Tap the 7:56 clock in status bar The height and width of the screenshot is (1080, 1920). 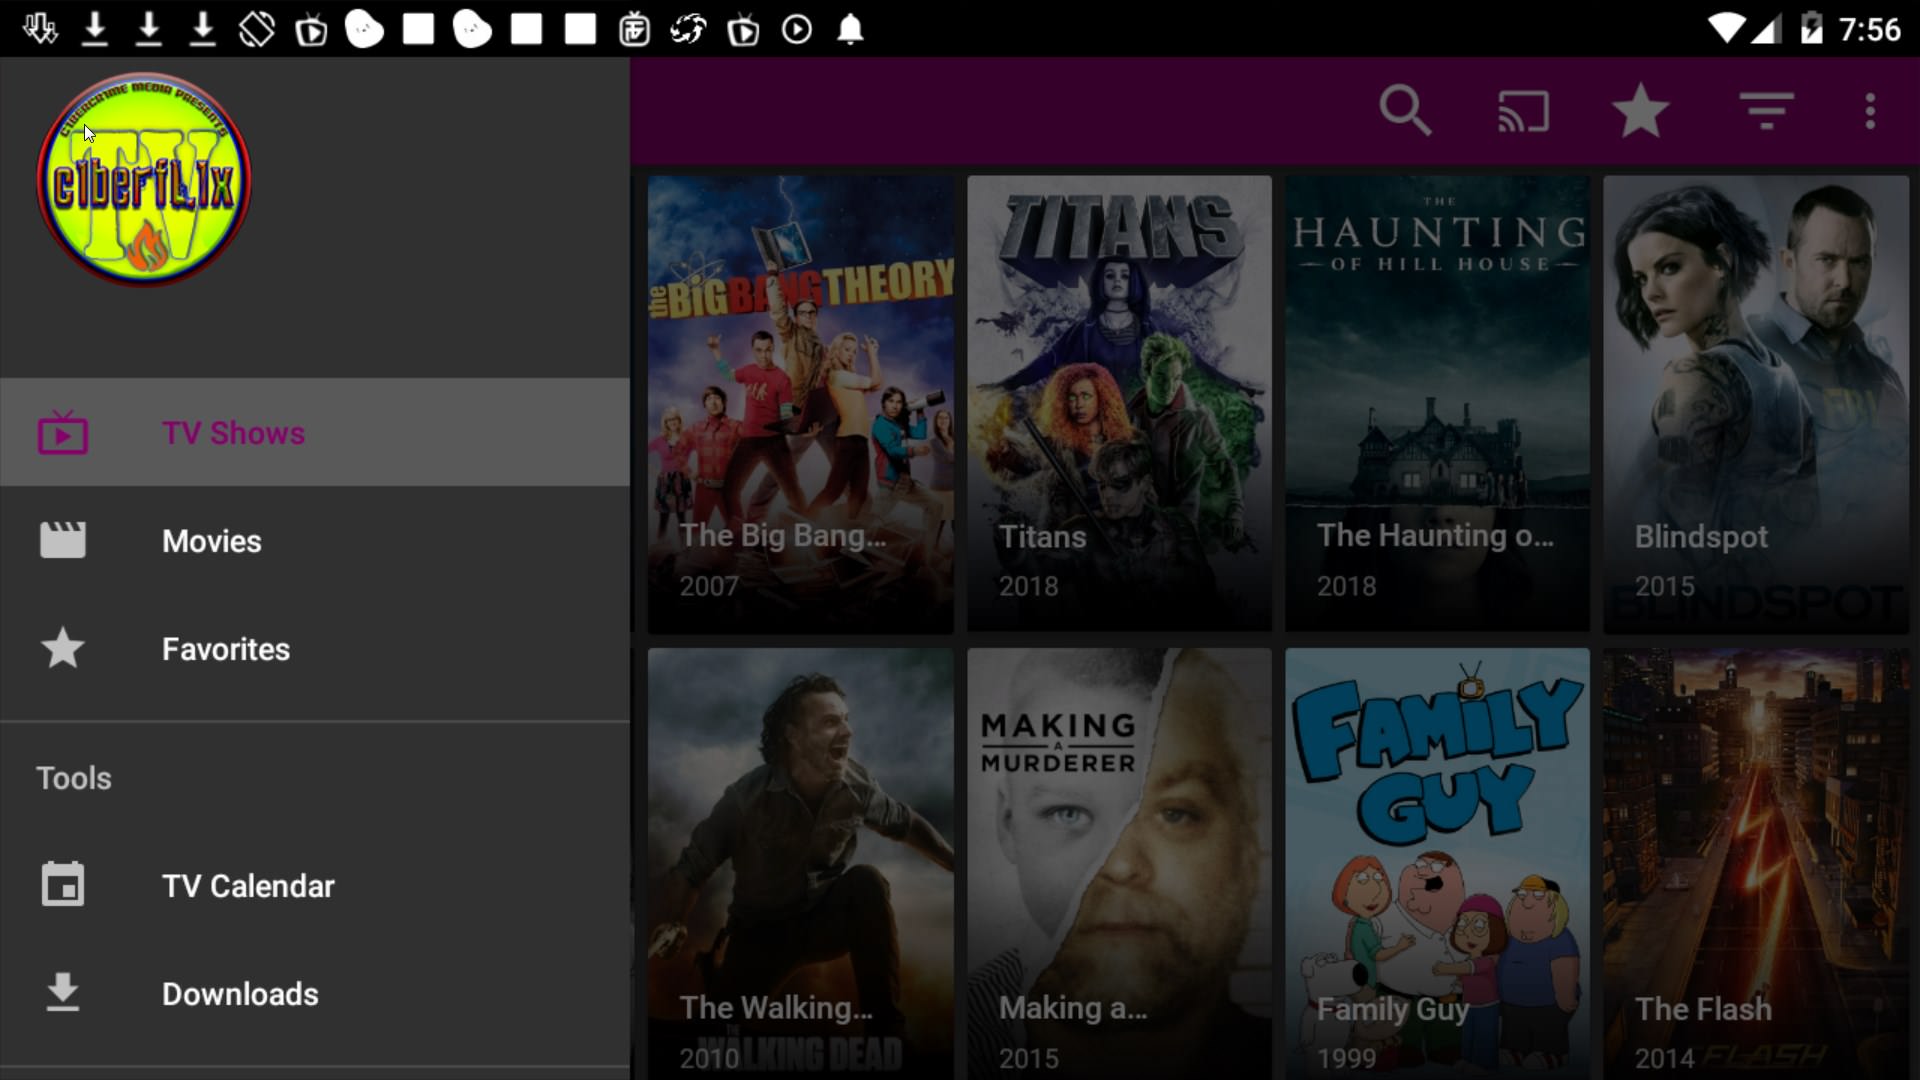[x=1870, y=29]
